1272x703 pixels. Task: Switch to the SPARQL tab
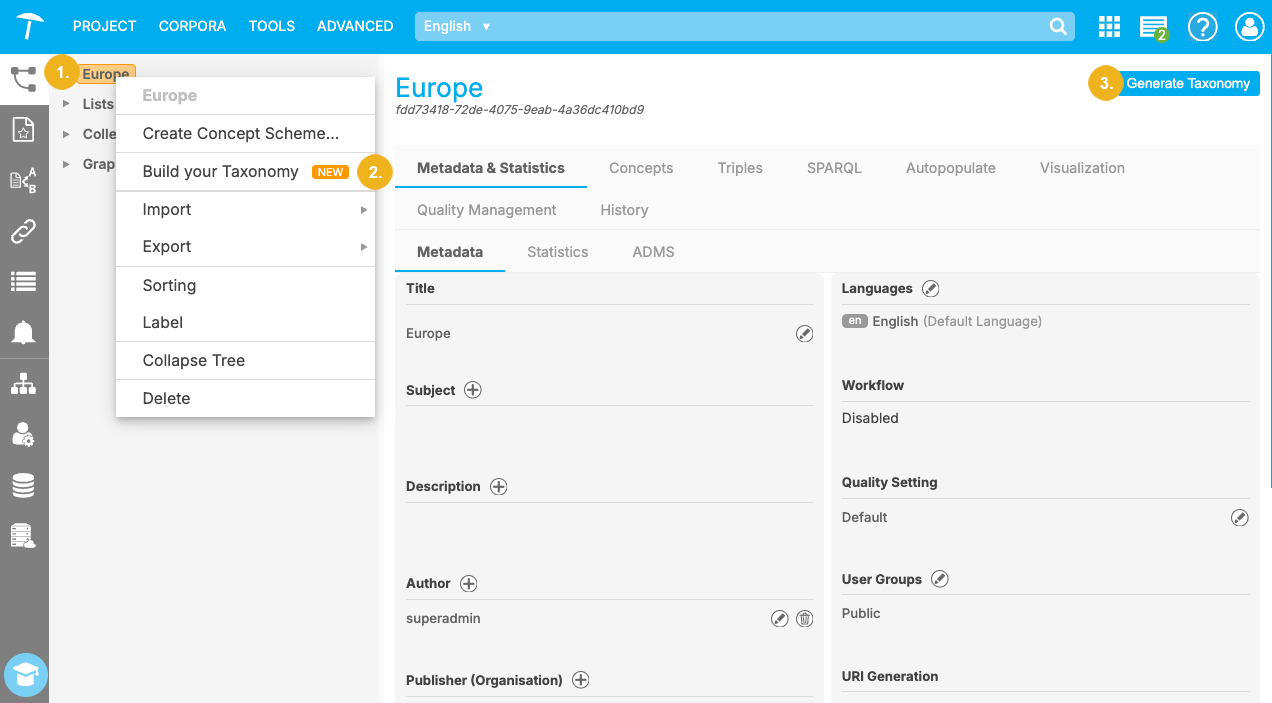point(834,168)
